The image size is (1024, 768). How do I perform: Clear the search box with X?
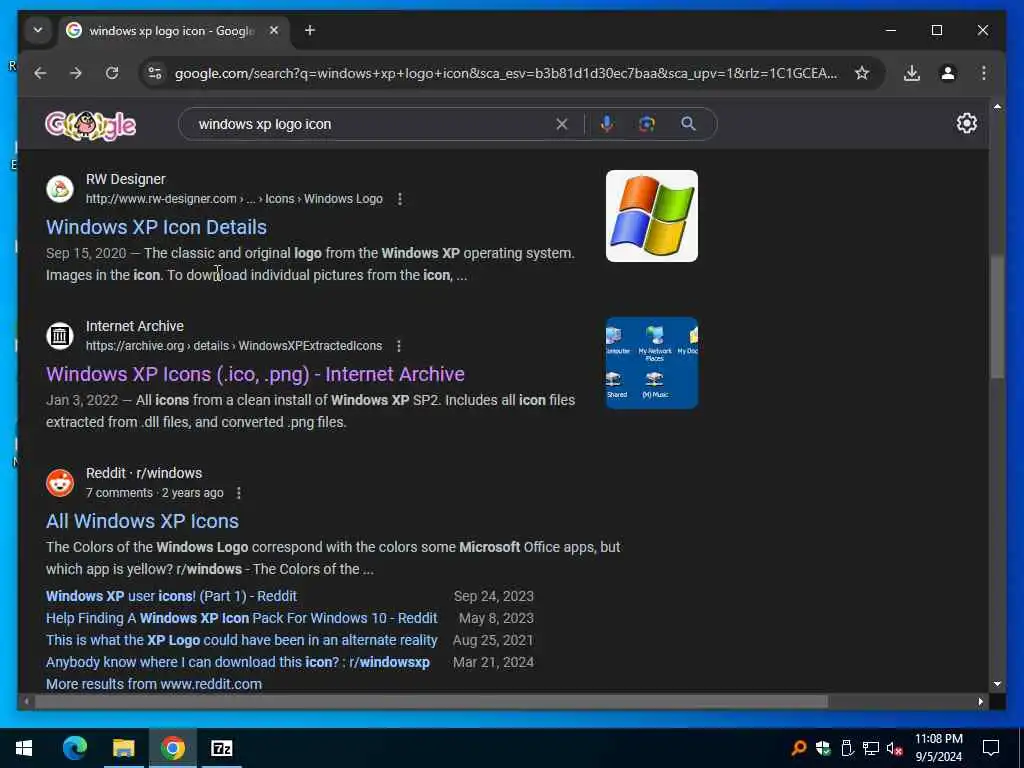[562, 124]
